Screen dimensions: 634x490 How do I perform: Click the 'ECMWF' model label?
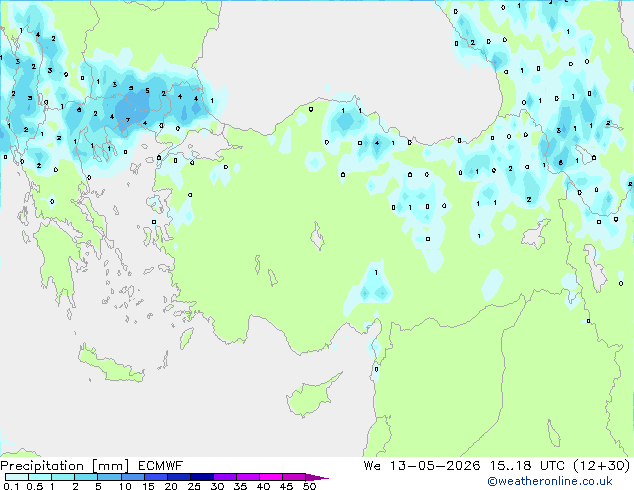[x=161, y=466]
